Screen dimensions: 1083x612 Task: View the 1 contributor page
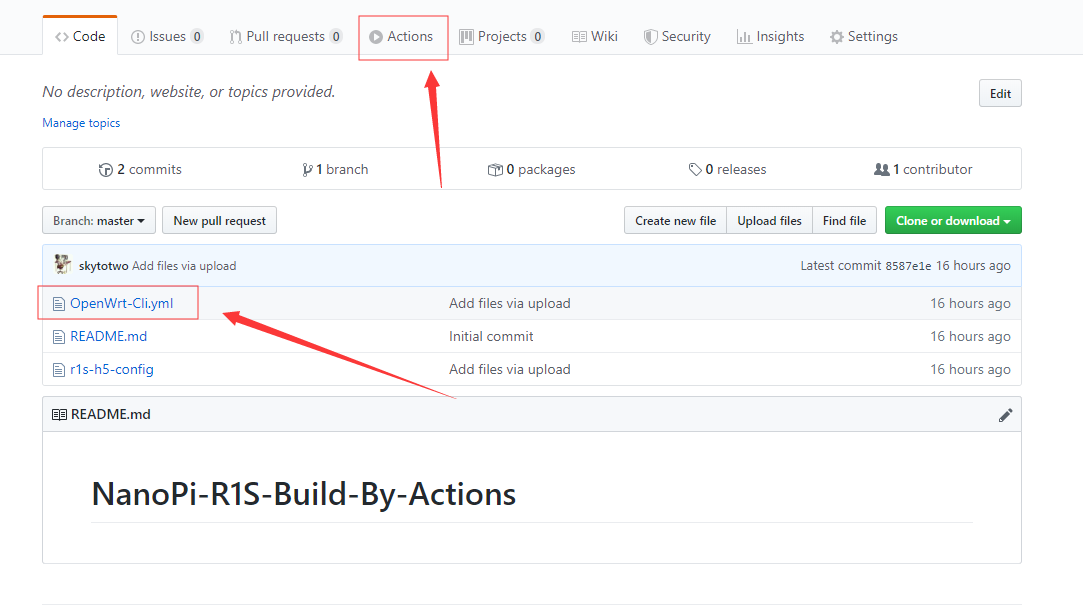[923, 169]
